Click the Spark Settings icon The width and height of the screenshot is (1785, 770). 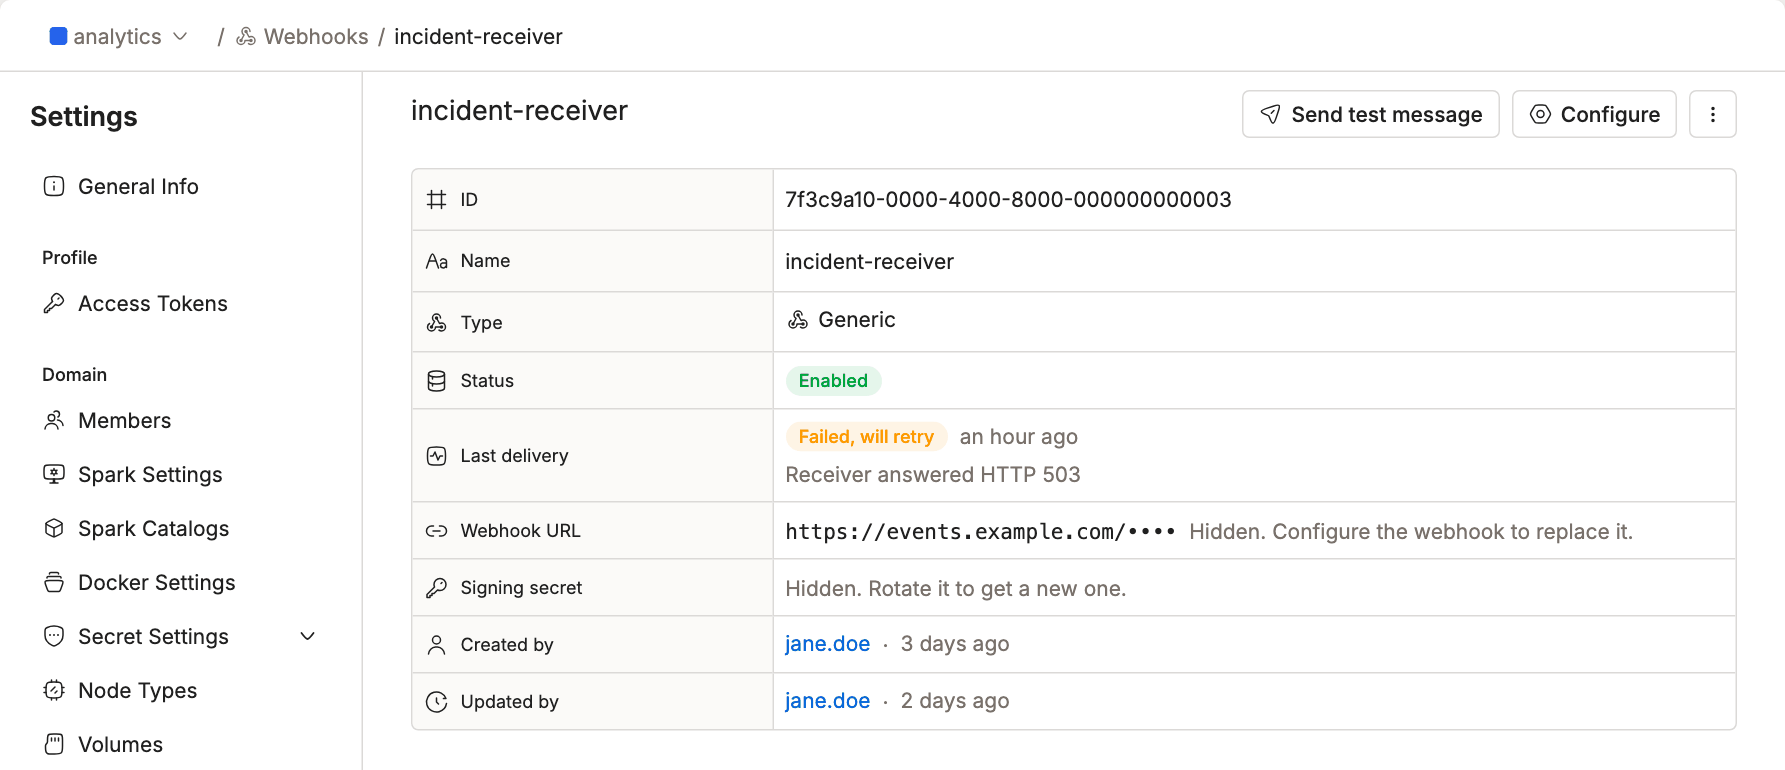[x=54, y=475]
